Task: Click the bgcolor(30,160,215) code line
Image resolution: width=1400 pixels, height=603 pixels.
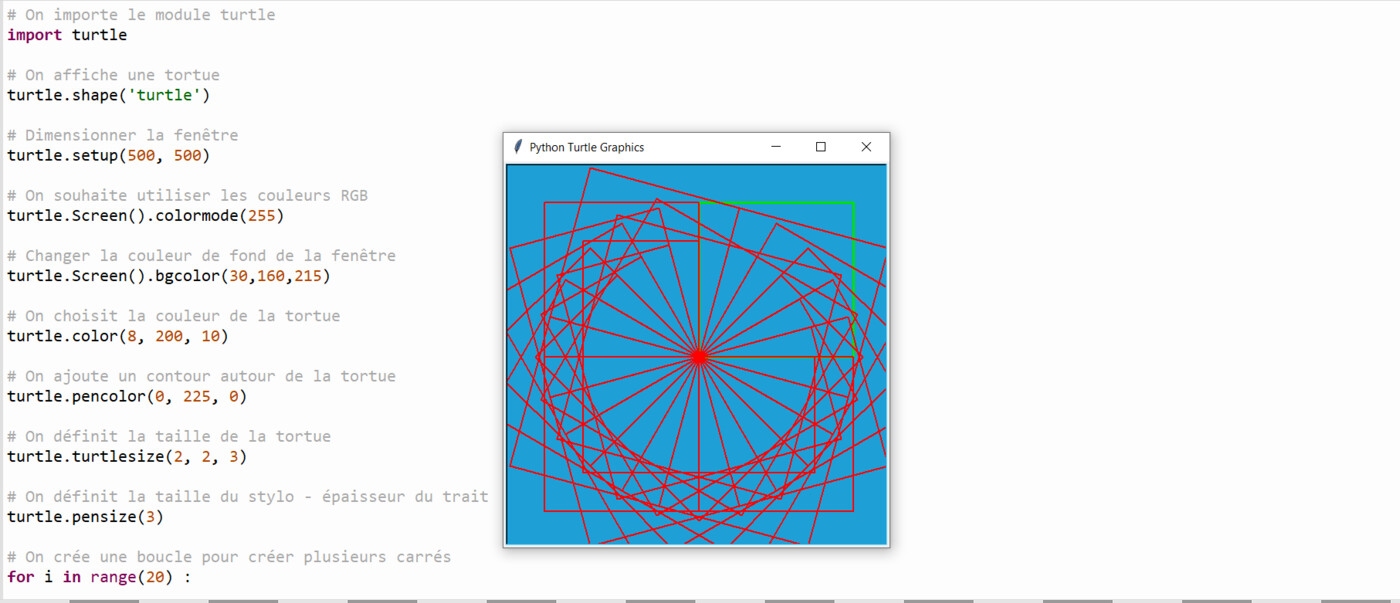Action: click(x=168, y=276)
